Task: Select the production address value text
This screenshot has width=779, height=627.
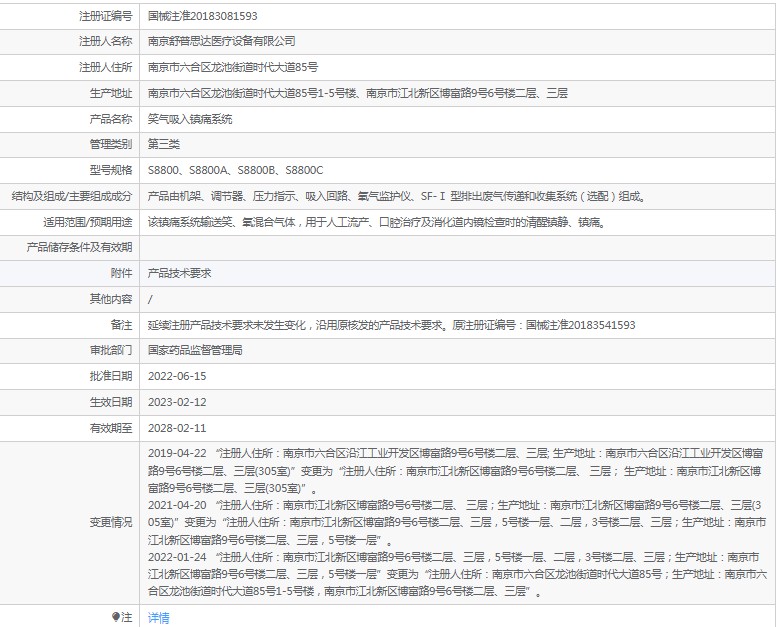Action: [x=358, y=93]
